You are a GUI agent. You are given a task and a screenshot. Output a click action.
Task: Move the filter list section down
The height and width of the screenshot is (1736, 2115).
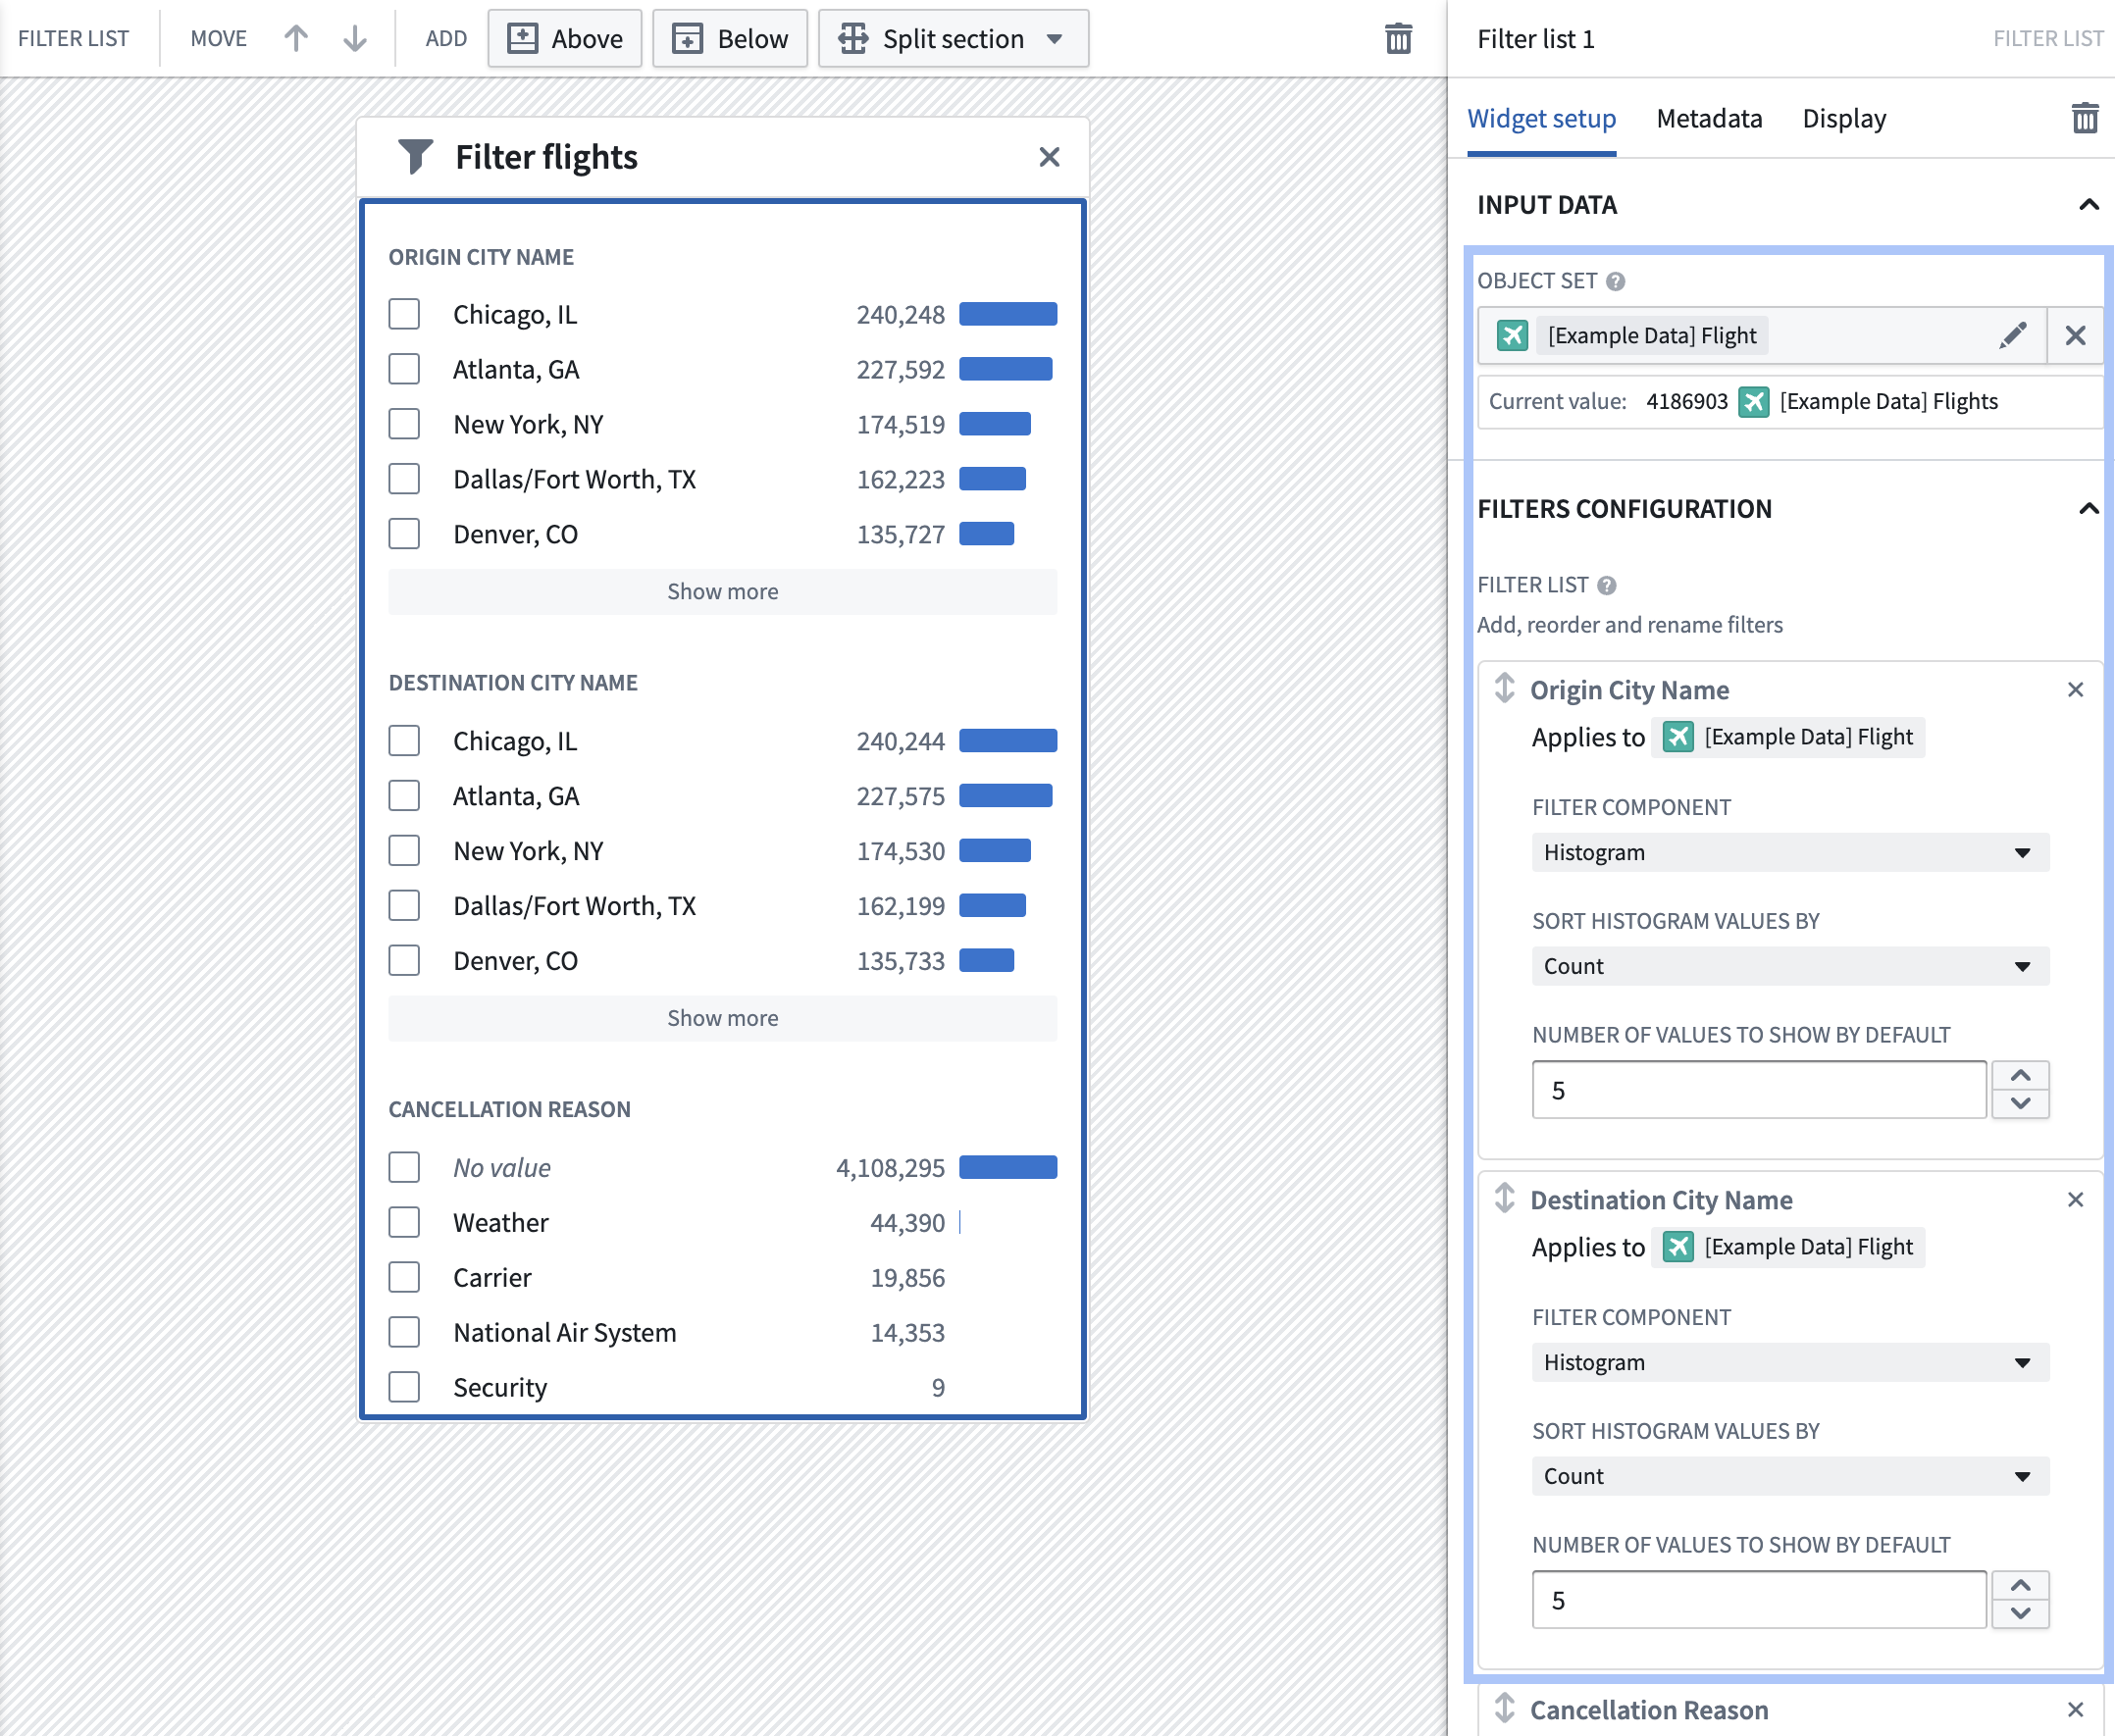[355, 38]
